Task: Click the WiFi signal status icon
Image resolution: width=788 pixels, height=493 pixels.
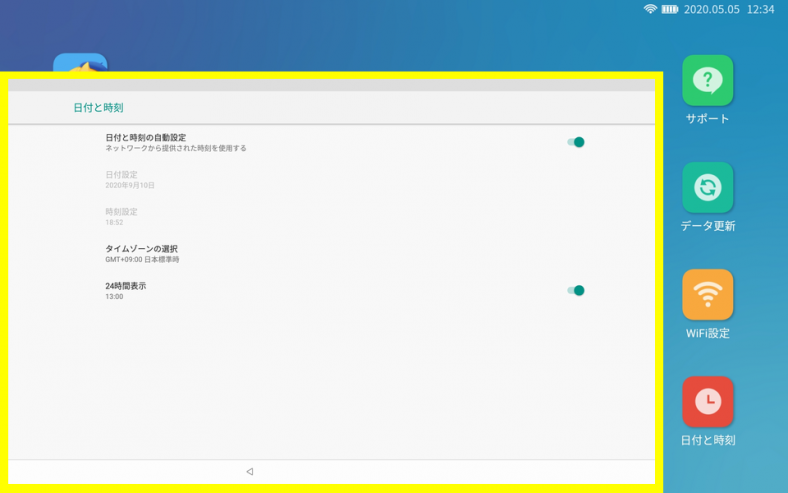Action: coord(650,9)
